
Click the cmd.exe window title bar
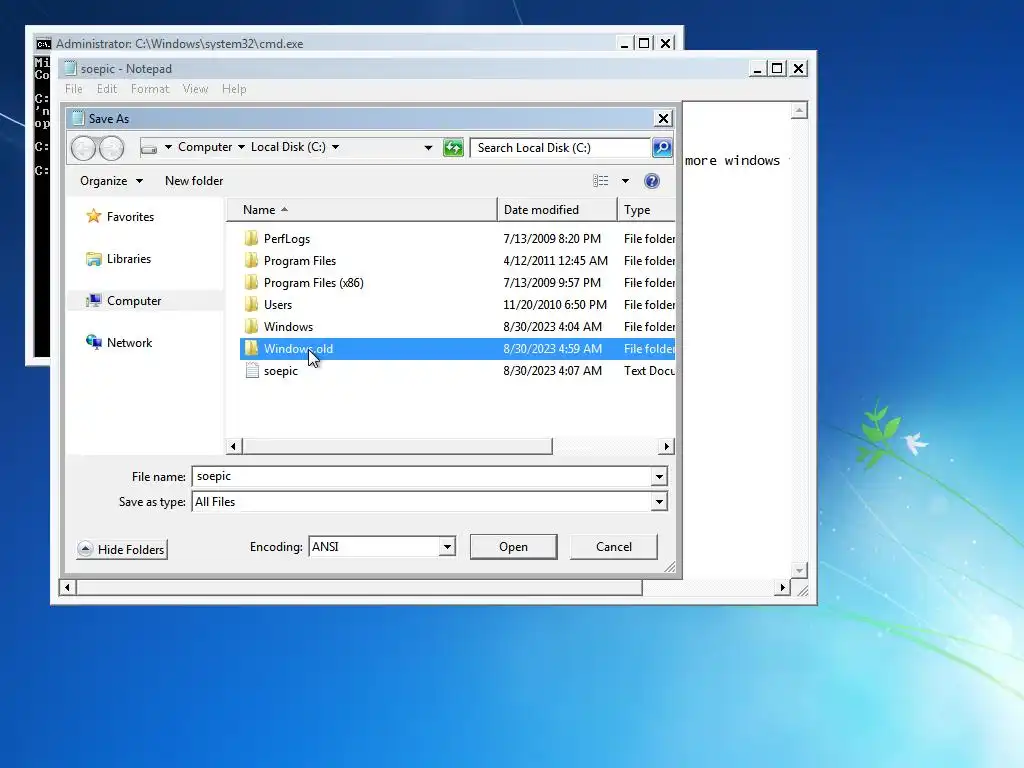coord(327,44)
